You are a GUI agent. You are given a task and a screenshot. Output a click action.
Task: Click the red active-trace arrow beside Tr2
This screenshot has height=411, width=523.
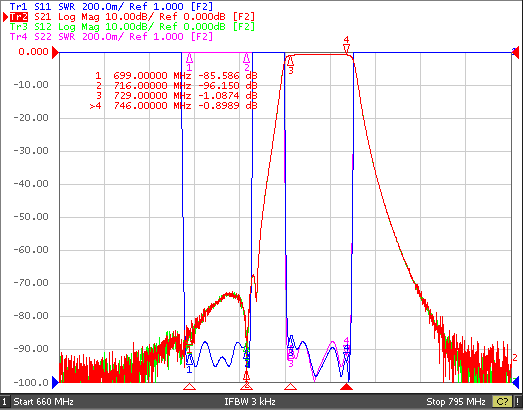pyautogui.click(x=5, y=17)
